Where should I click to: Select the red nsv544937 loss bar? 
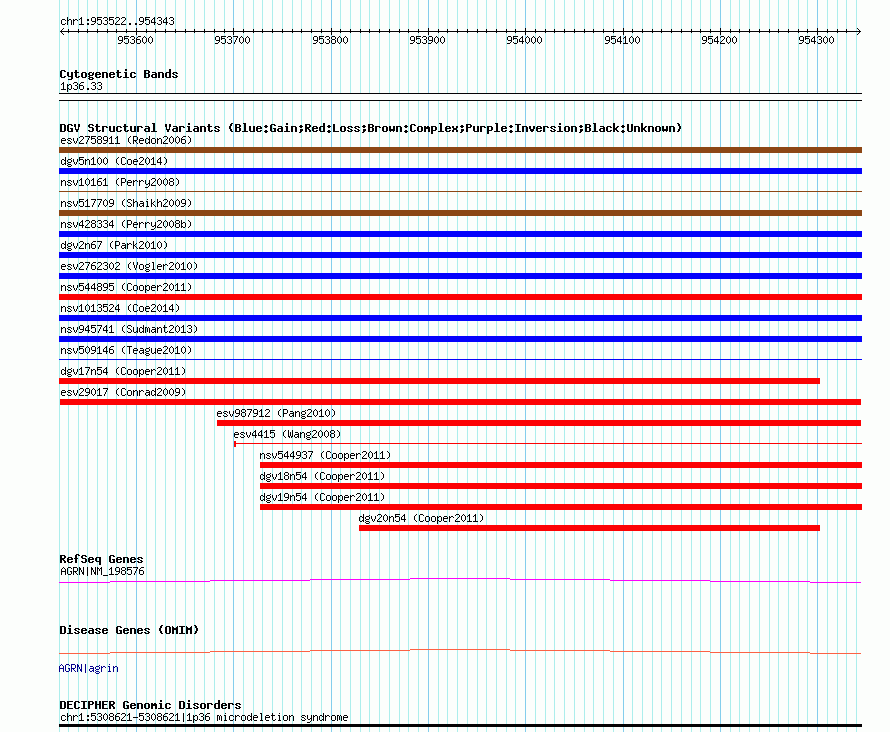[561, 465]
